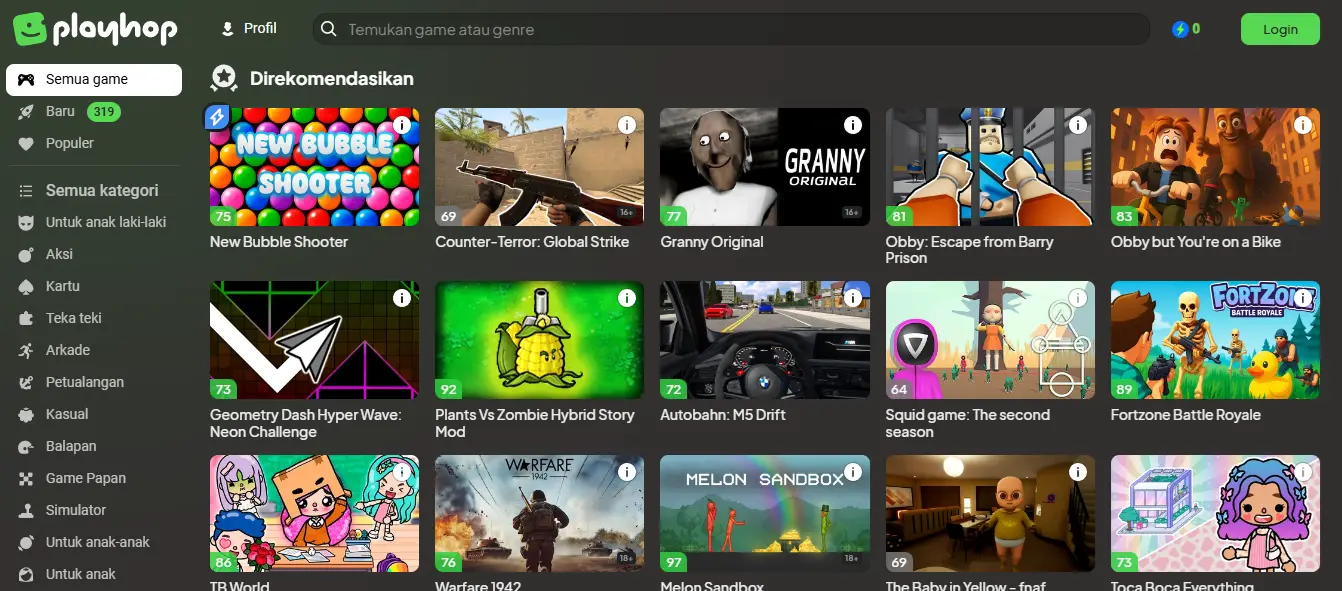Click the search field Temukan game atau genre
1342x591 pixels.
pos(730,29)
